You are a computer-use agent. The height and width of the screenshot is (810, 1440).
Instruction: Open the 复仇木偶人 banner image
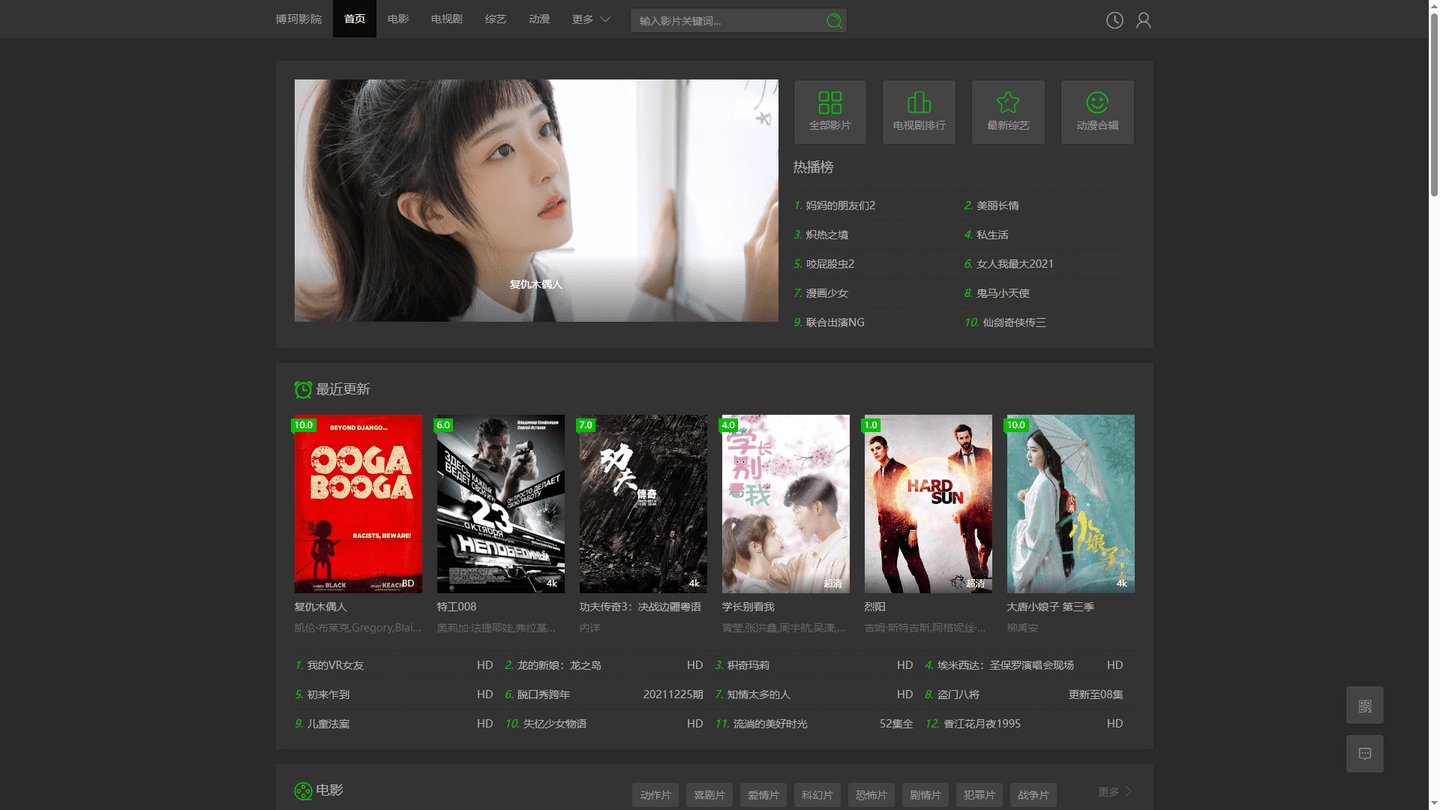pyautogui.click(x=536, y=201)
